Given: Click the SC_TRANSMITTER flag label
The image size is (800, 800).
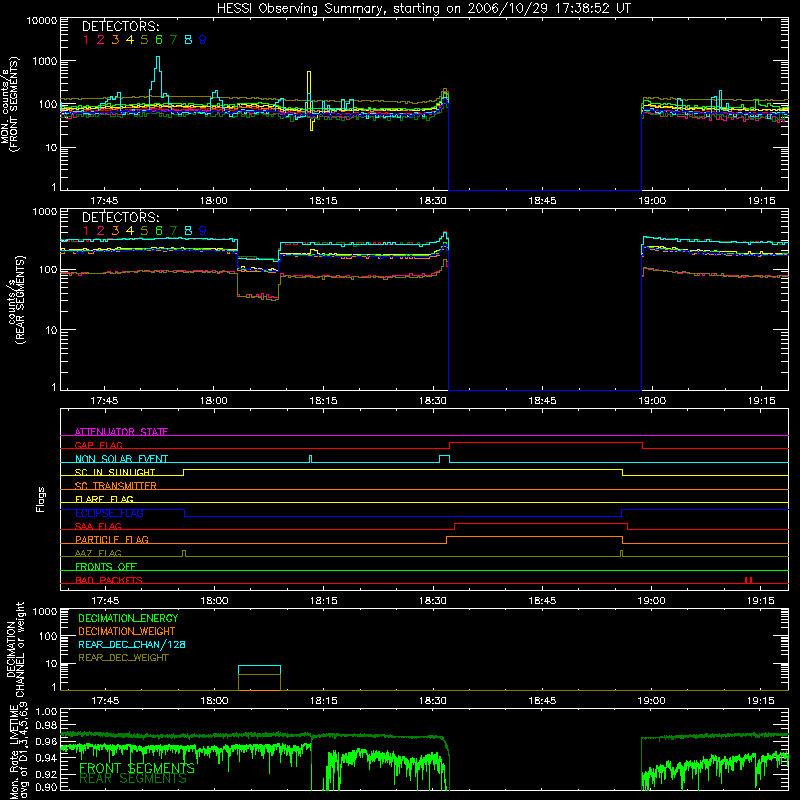Looking at the screenshot, I should [x=115, y=486].
